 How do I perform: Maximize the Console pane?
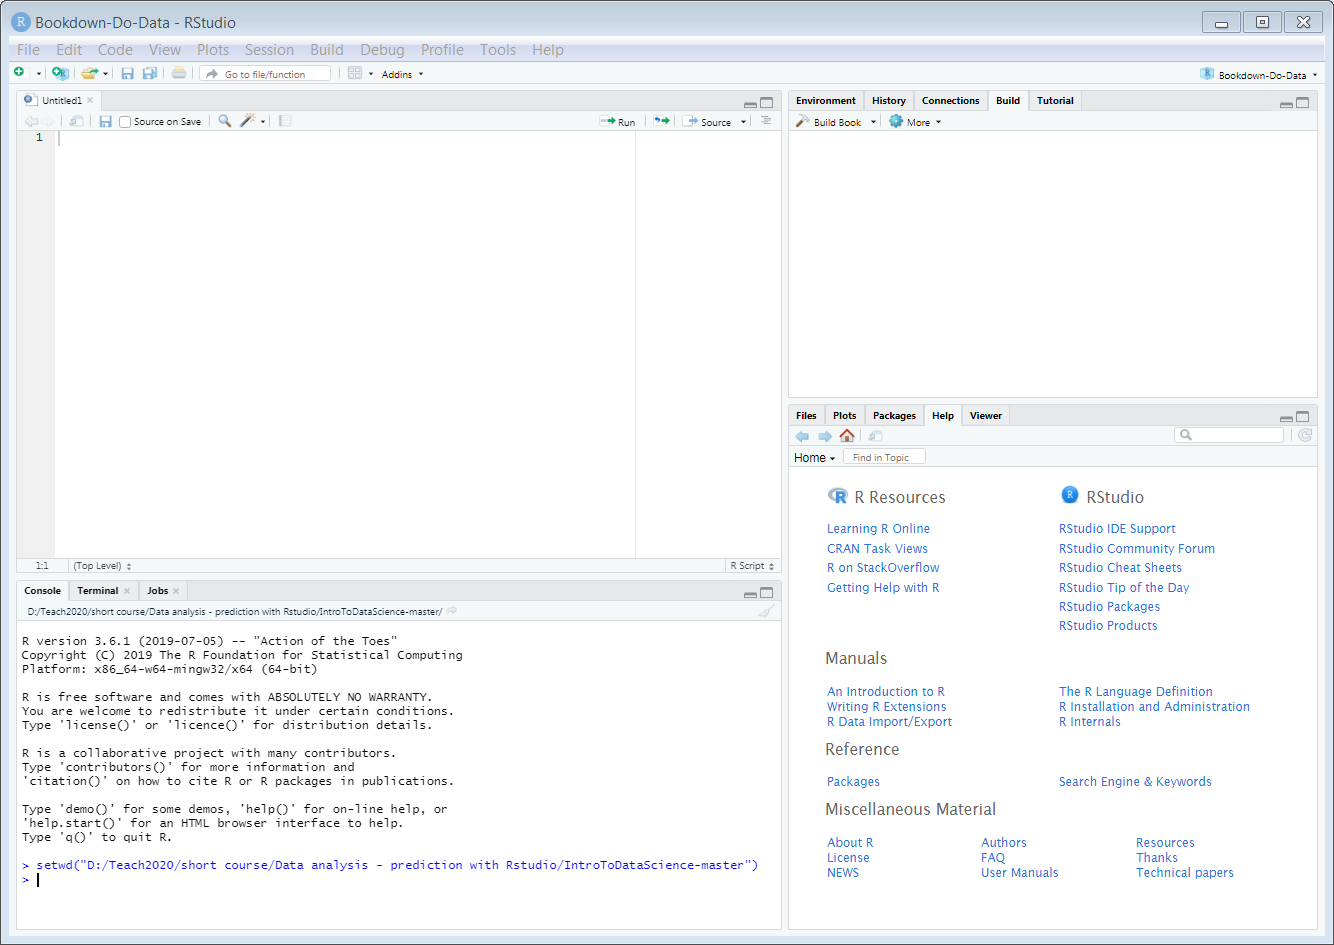click(x=767, y=592)
